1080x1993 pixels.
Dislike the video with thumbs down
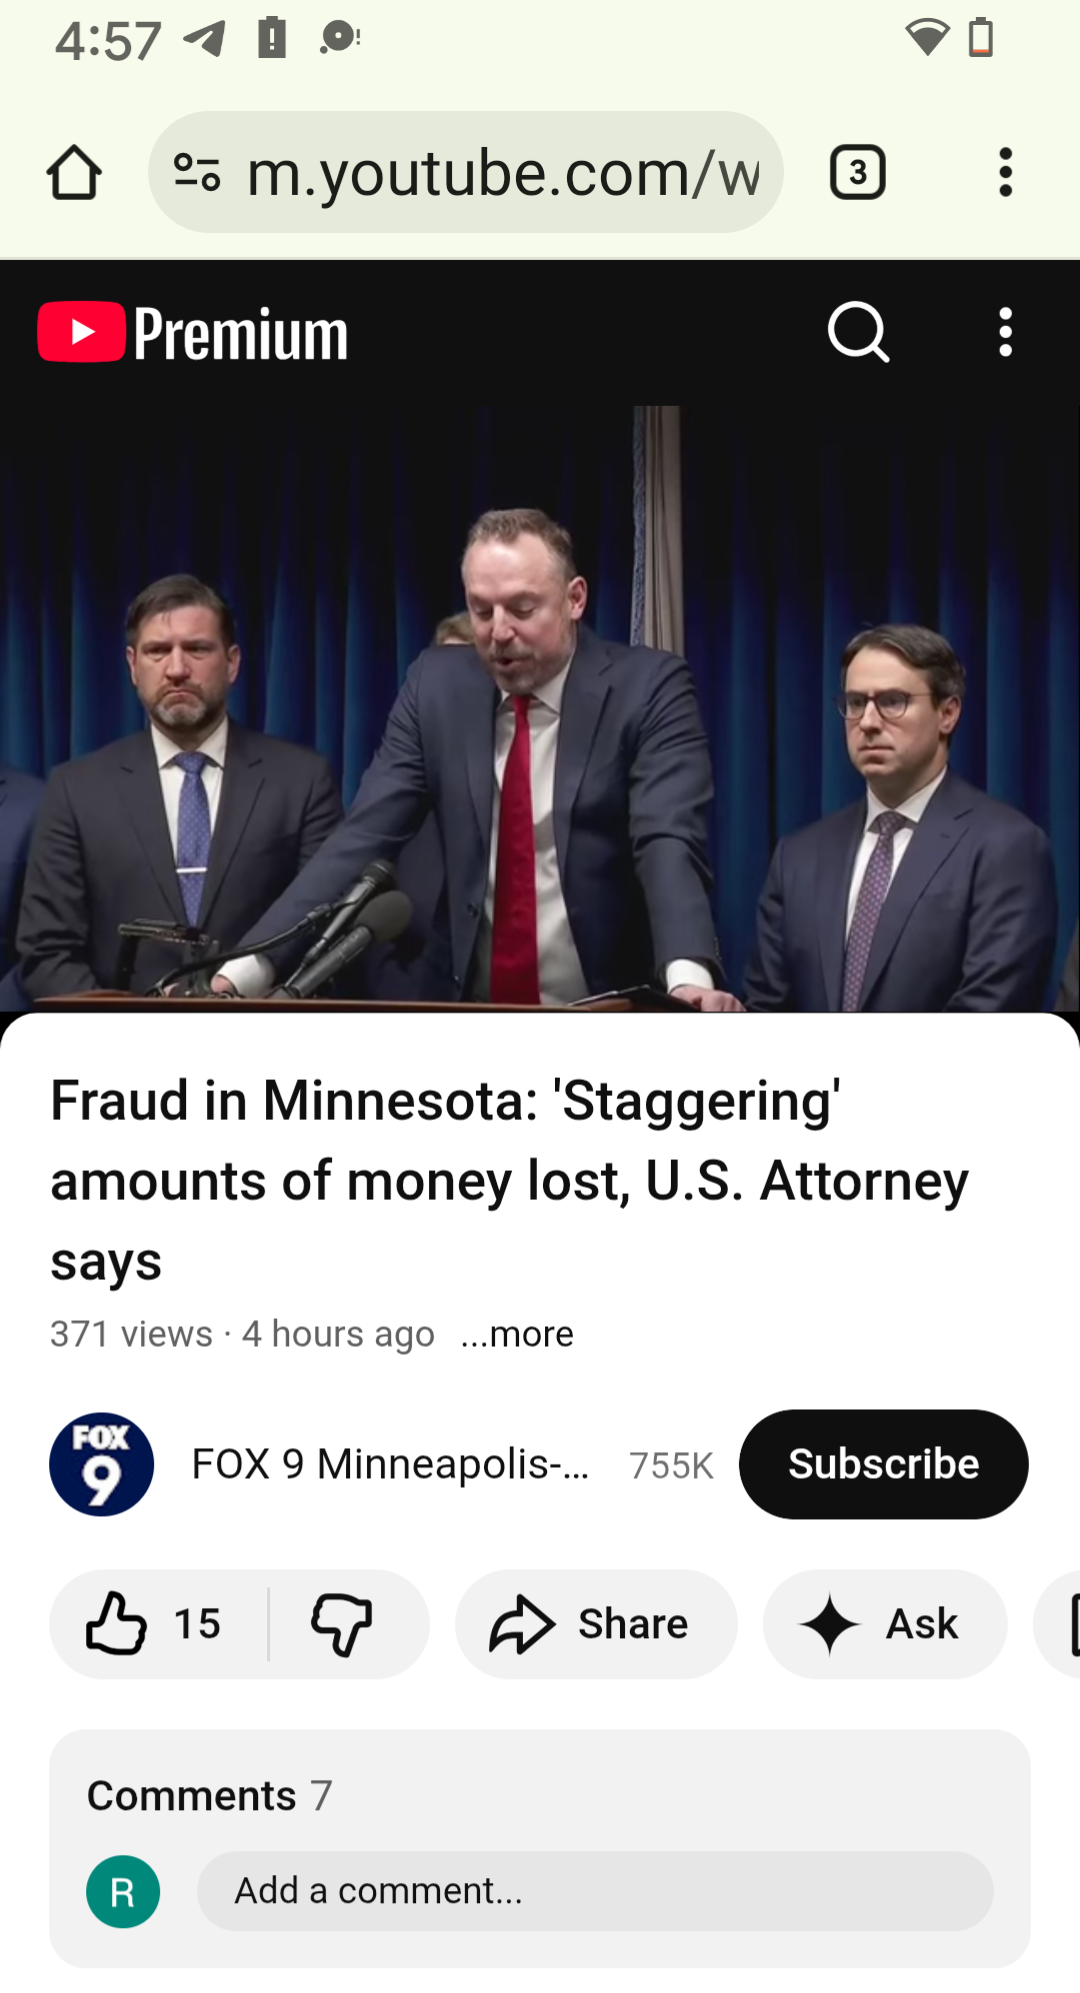pos(343,1624)
